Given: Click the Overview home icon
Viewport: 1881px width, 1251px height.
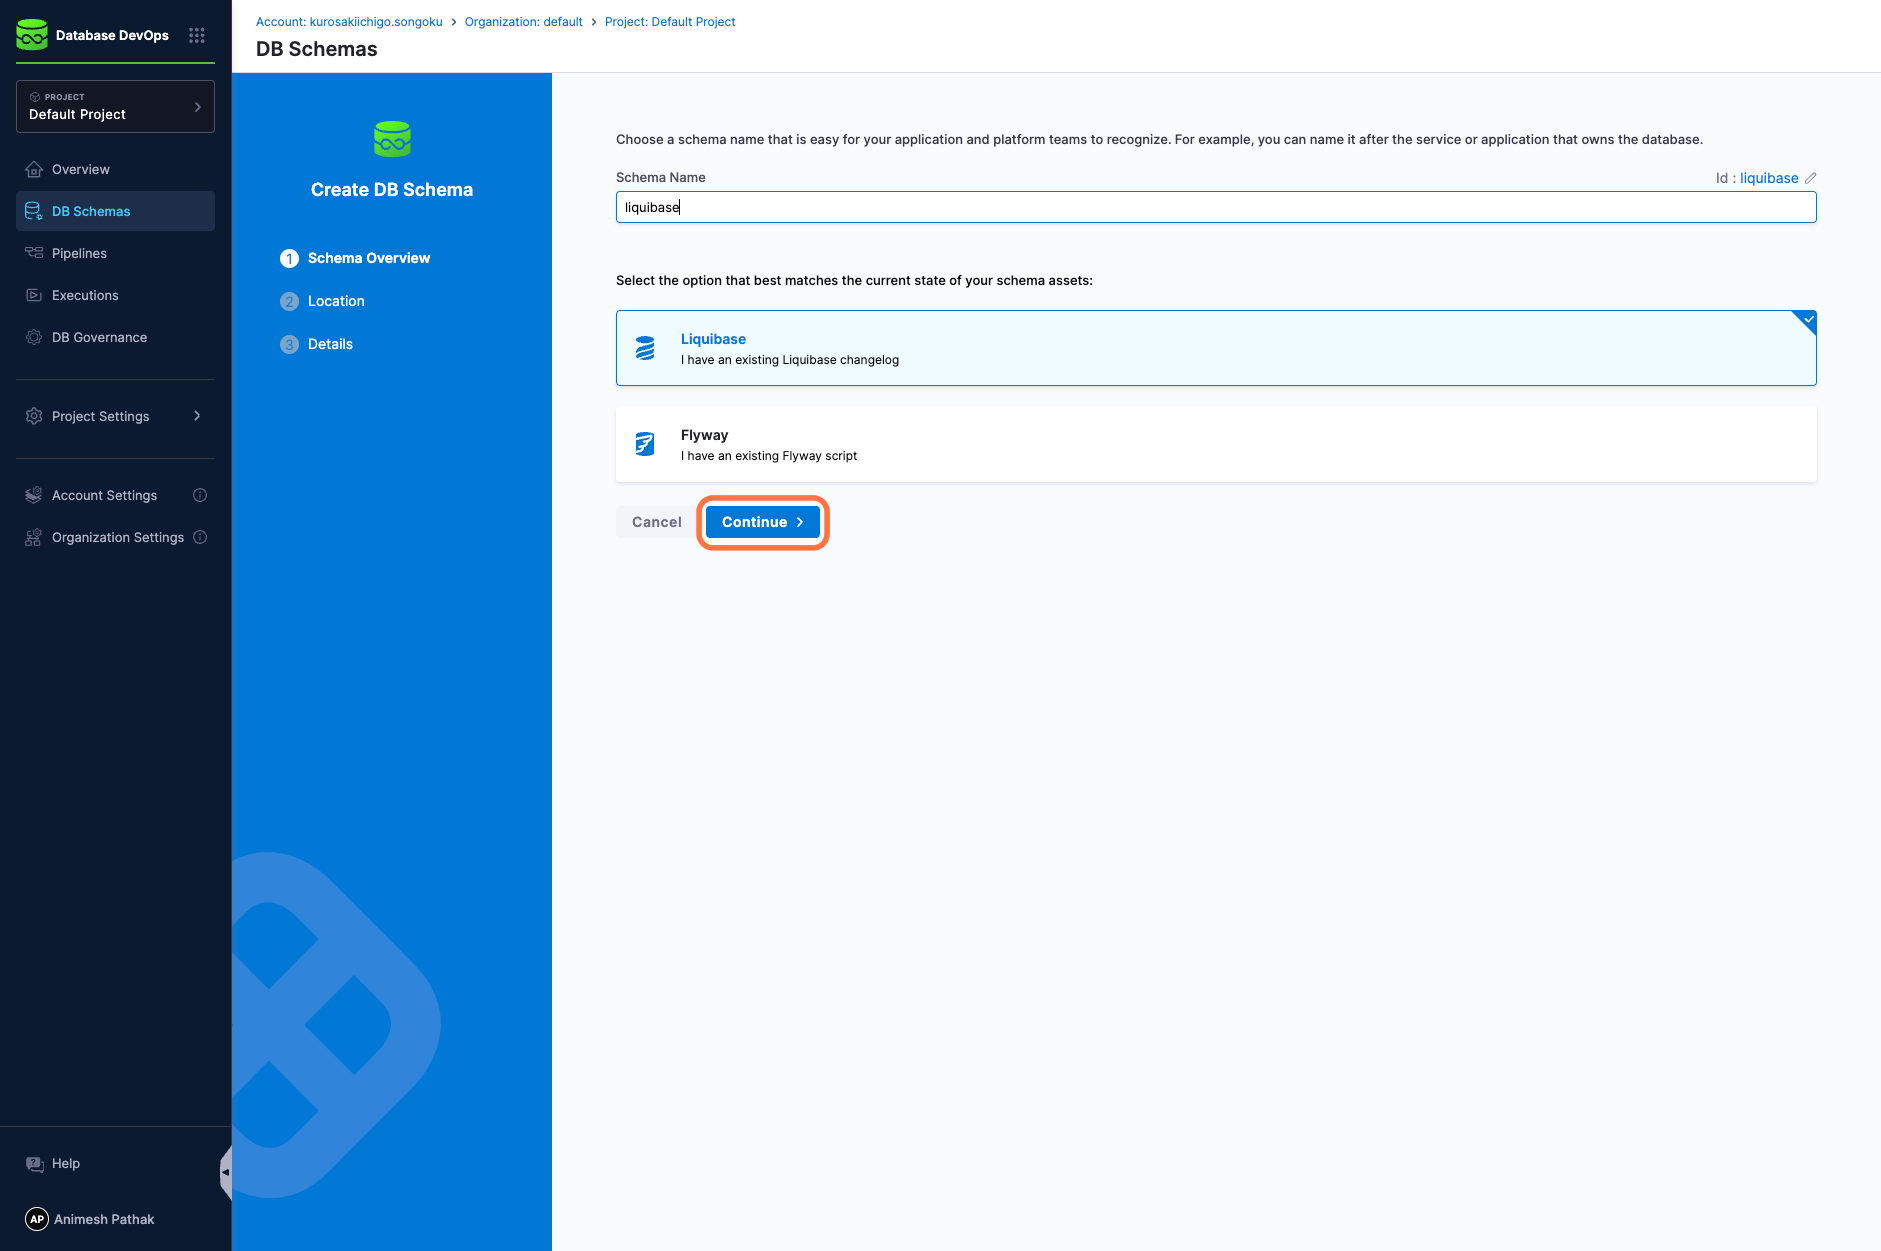Looking at the screenshot, I should [34, 169].
